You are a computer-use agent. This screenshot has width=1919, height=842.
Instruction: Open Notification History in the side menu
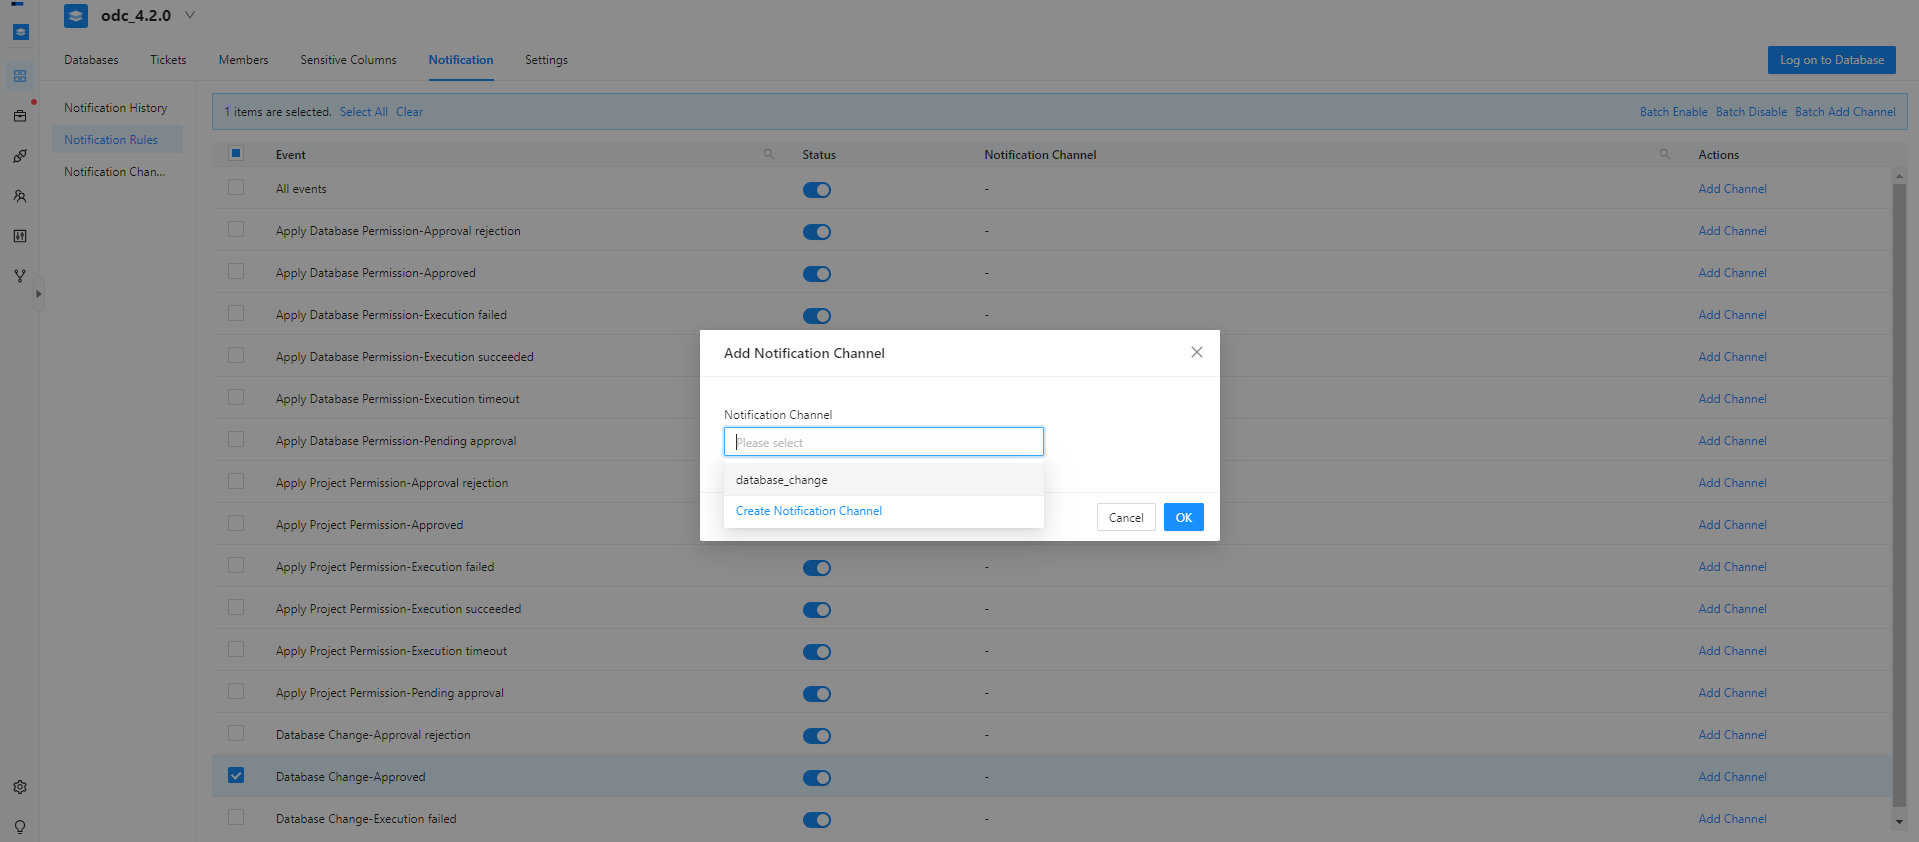click(116, 108)
